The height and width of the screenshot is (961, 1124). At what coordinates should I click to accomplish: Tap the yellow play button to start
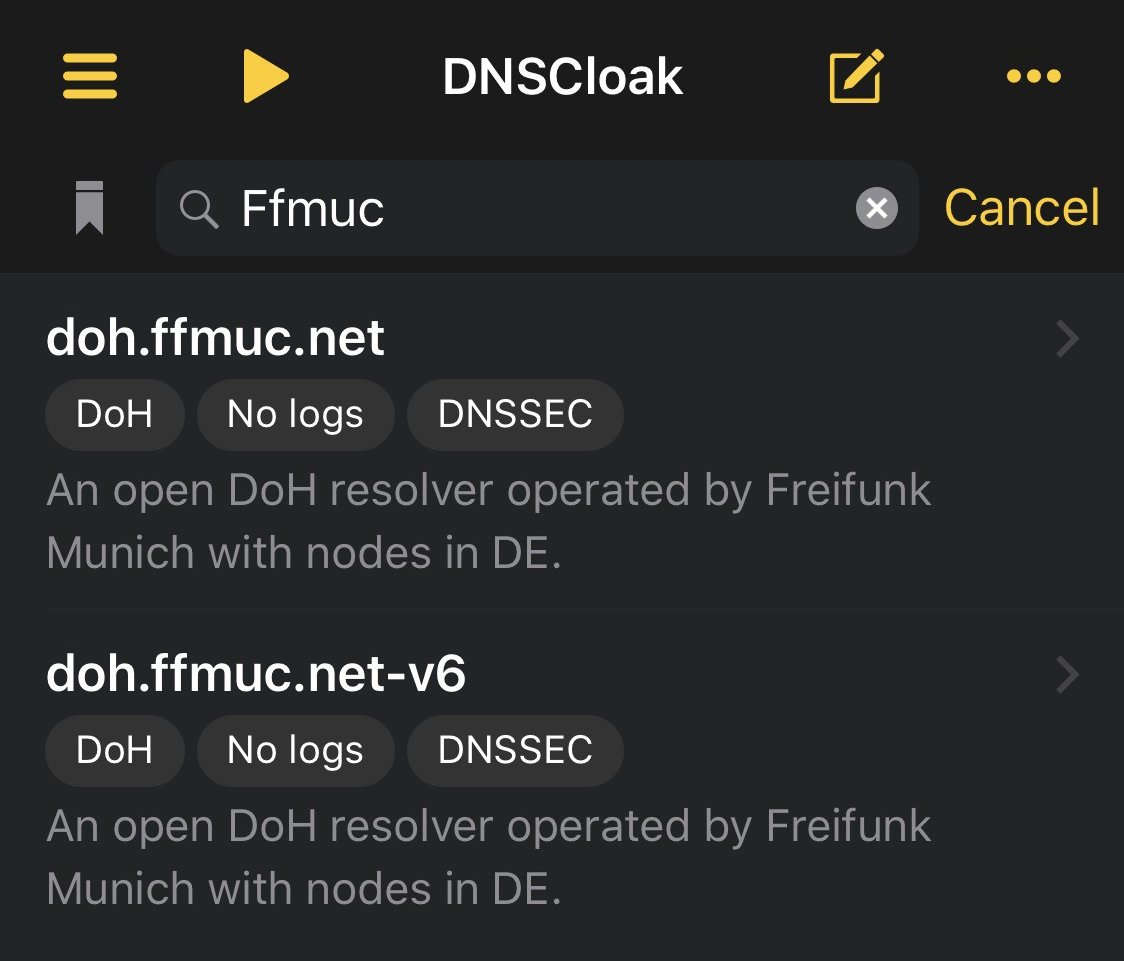(265, 76)
